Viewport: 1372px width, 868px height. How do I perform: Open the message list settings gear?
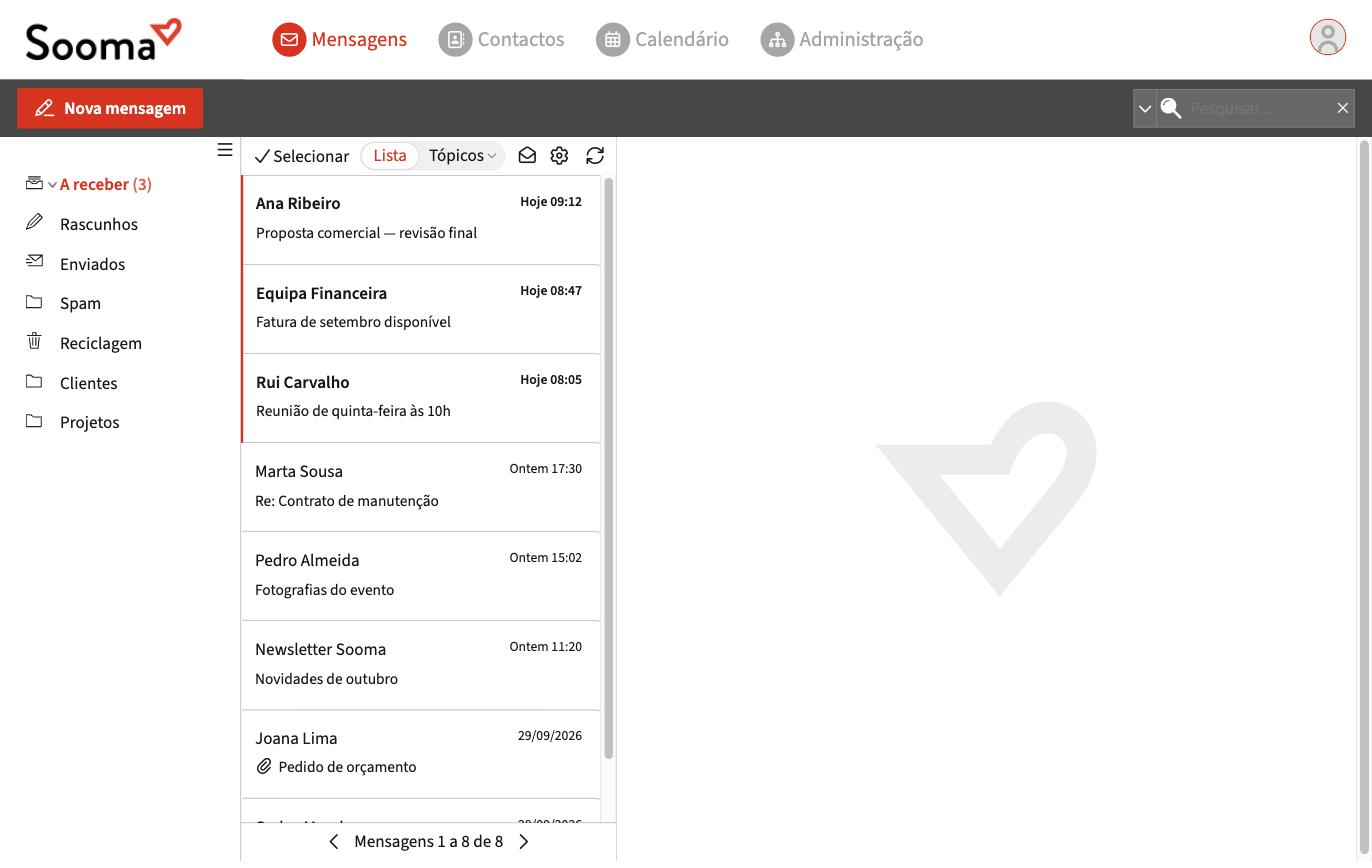[x=559, y=155]
